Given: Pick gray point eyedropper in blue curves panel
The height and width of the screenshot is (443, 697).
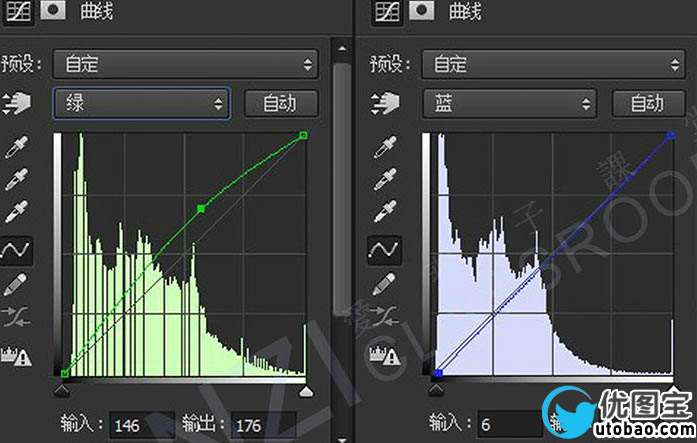Looking at the screenshot, I should coord(385,179).
